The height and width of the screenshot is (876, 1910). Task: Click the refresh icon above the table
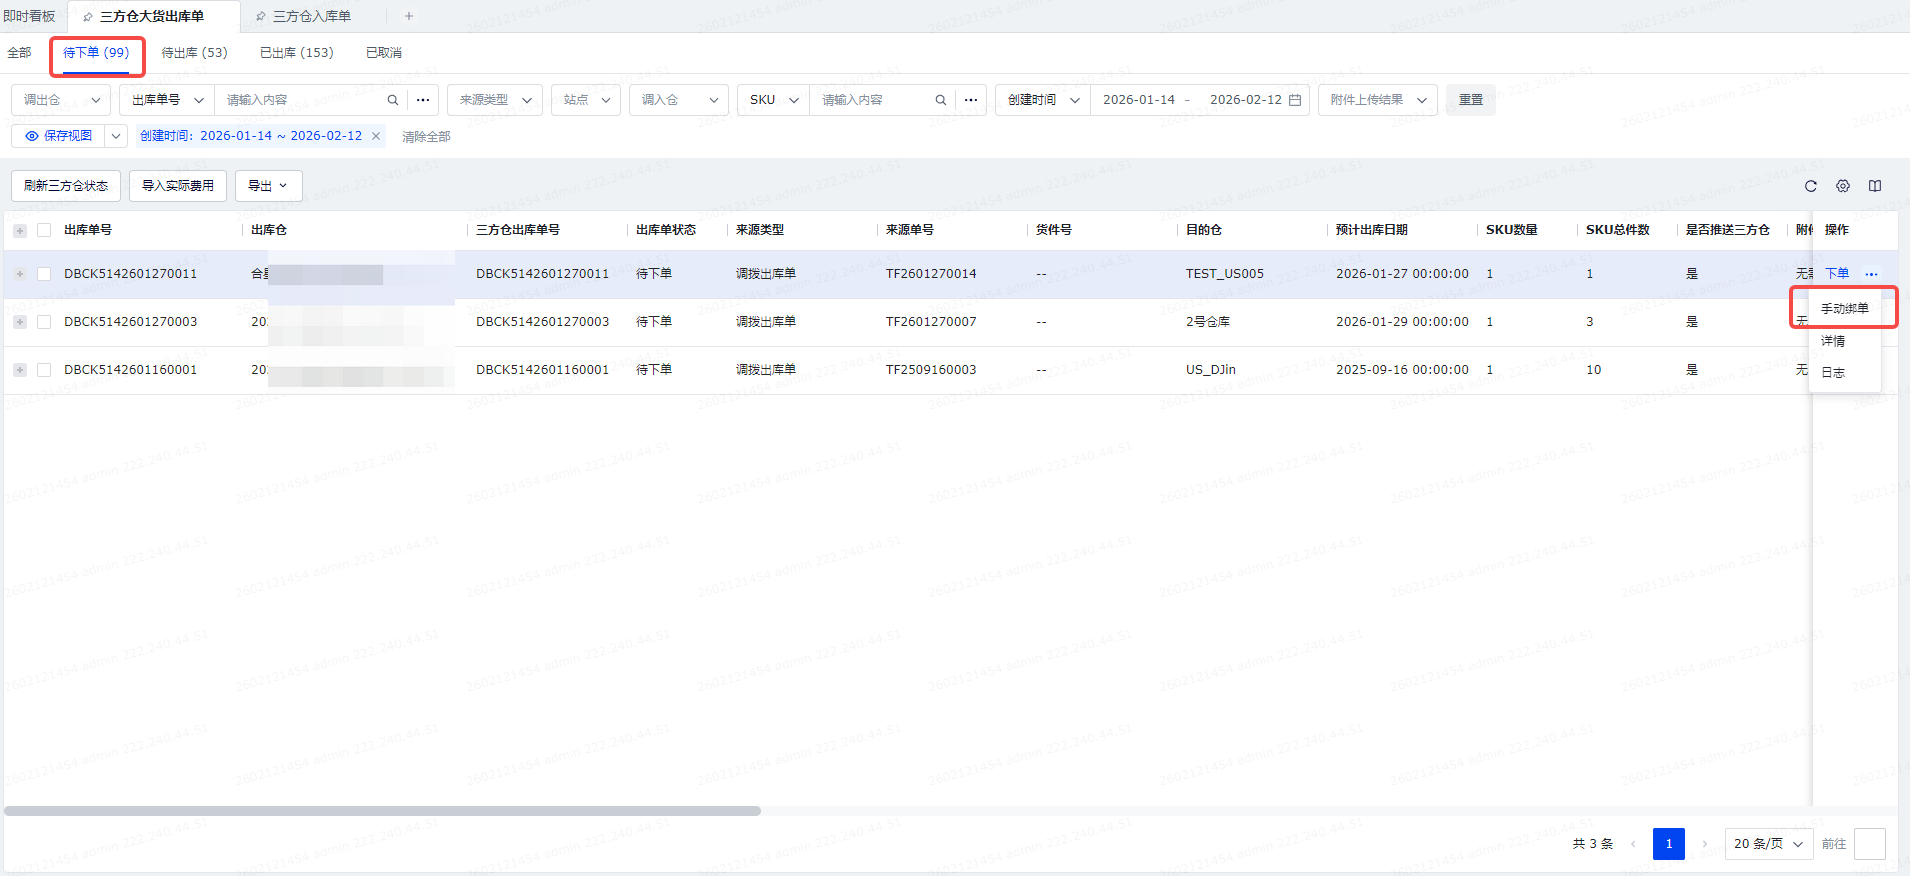(x=1810, y=186)
